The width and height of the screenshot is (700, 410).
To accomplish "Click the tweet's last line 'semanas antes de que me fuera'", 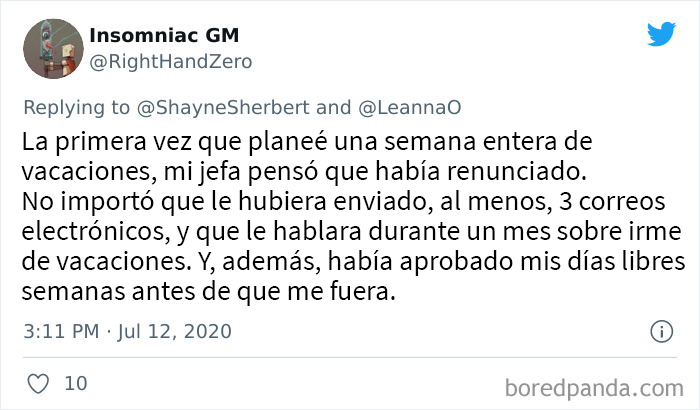I will pos(208,292).
